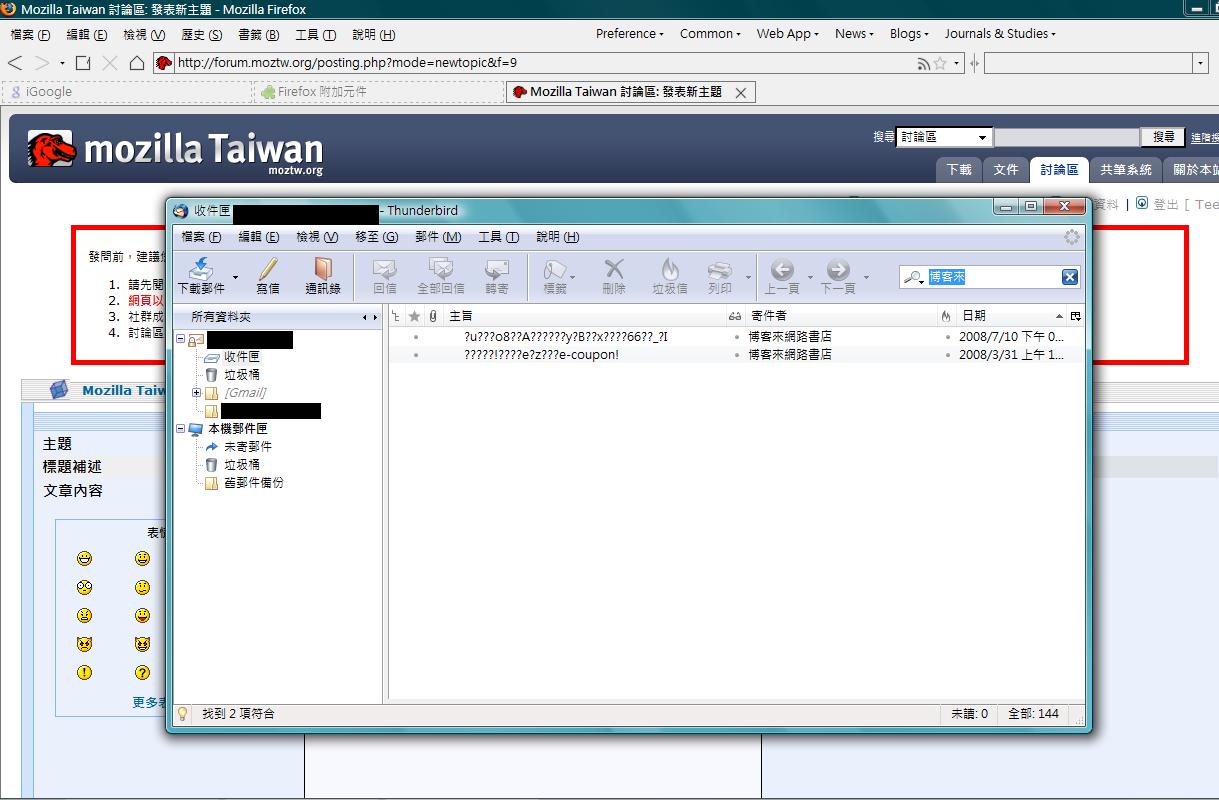Image resolution: width=1219 pixels, height=800 pixels.
Task: Go forward with 下一頁 arrow icon
Action: [x=838, y=269]
